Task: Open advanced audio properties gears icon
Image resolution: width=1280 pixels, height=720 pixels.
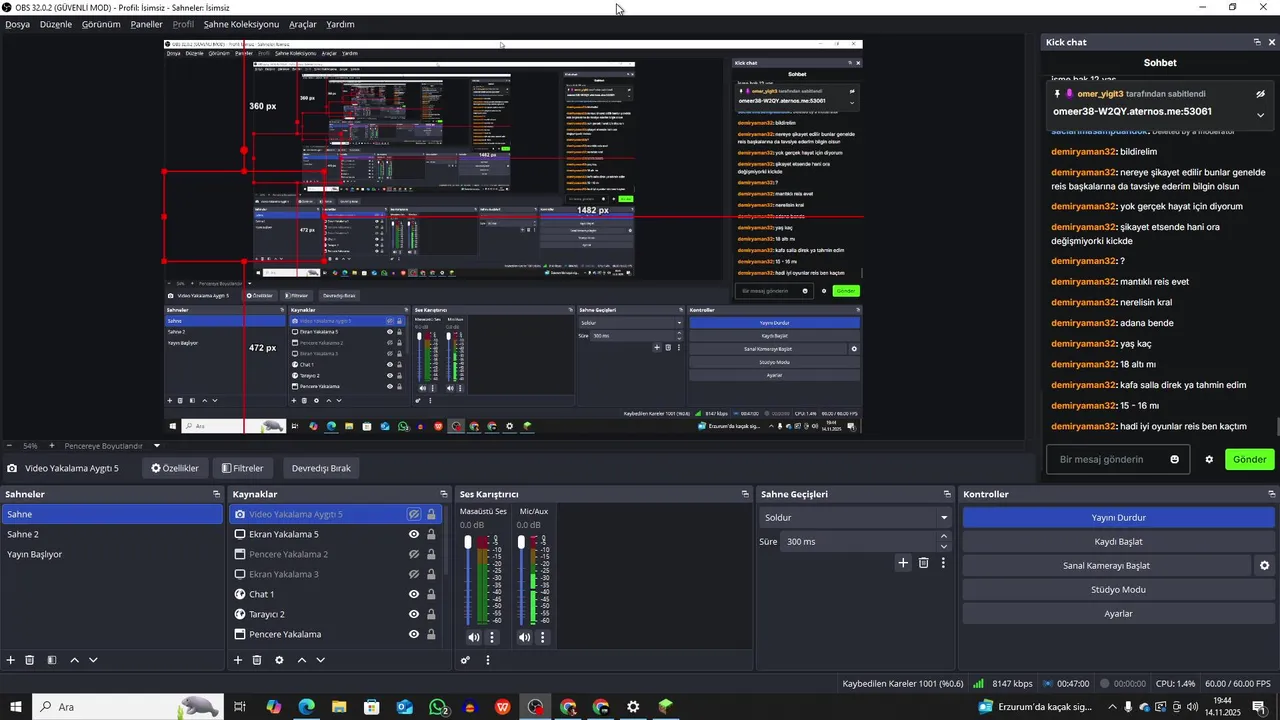Action: tap(466, 660)
